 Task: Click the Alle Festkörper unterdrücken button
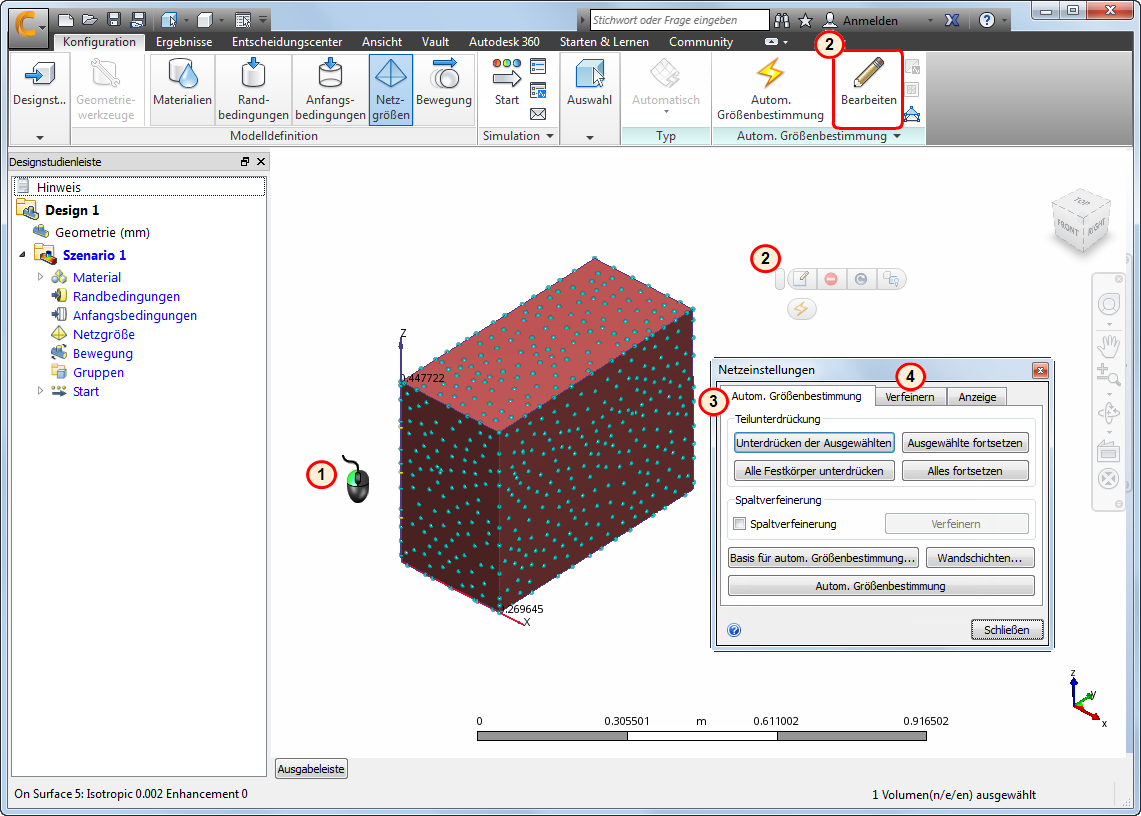point(814,471)
